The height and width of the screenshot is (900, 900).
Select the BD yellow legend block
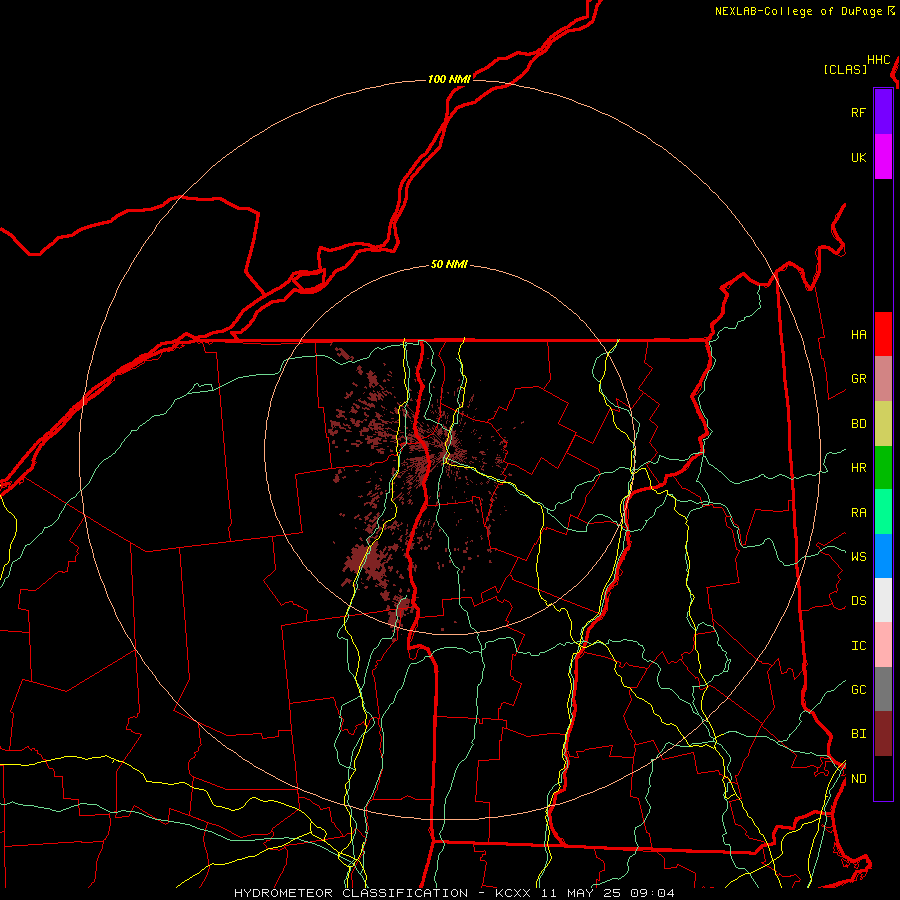pos(883,423)
